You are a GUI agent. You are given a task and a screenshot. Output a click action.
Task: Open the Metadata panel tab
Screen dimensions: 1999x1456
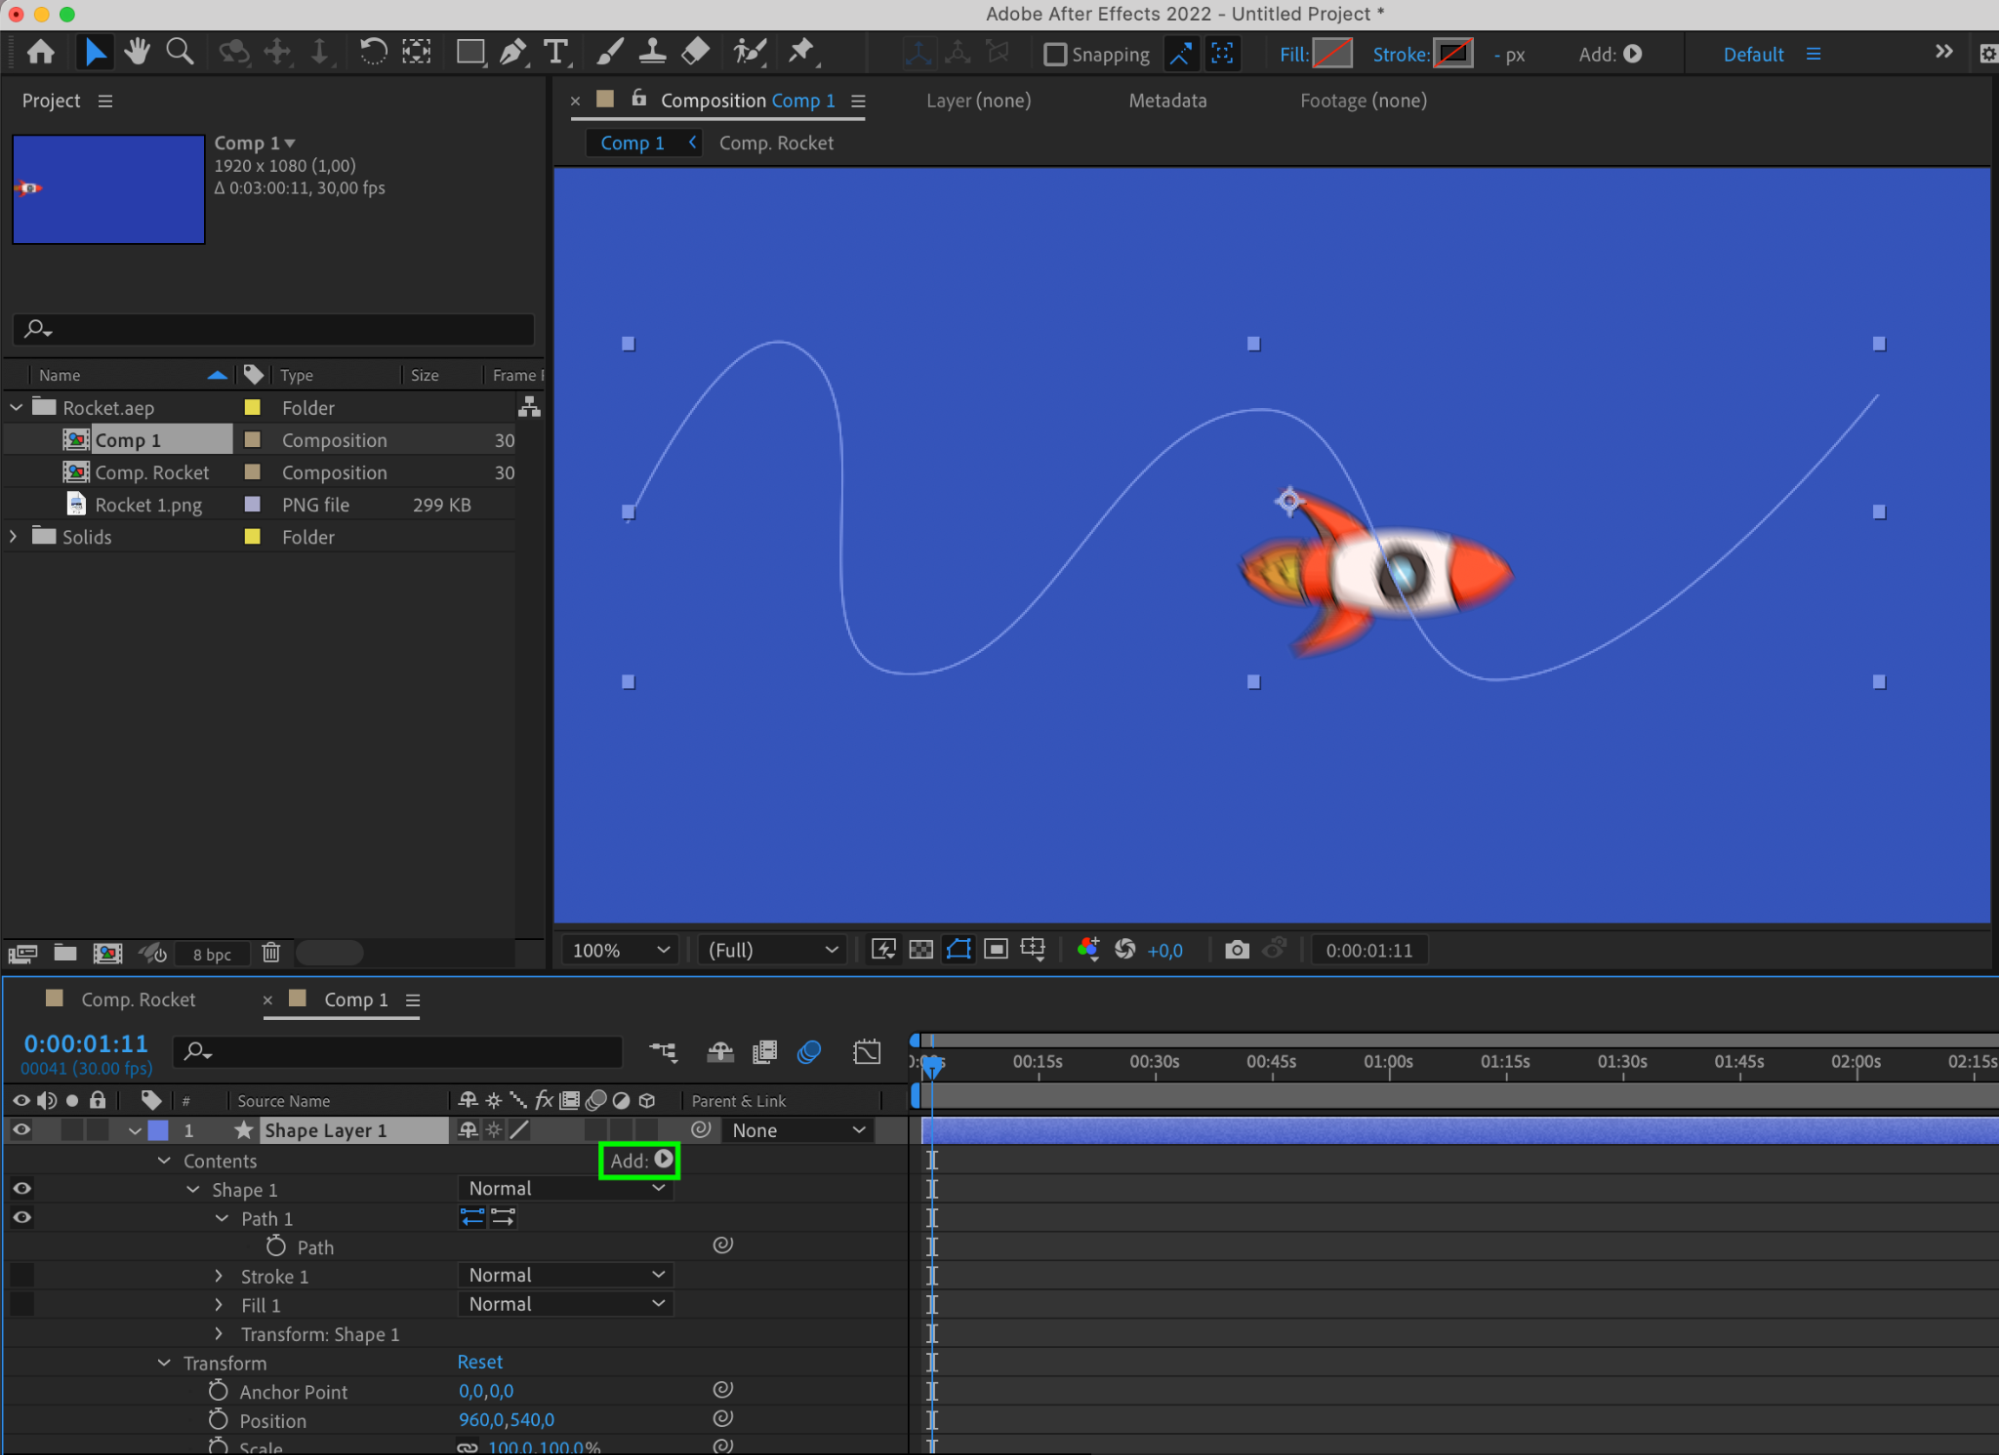[1167, 100]
